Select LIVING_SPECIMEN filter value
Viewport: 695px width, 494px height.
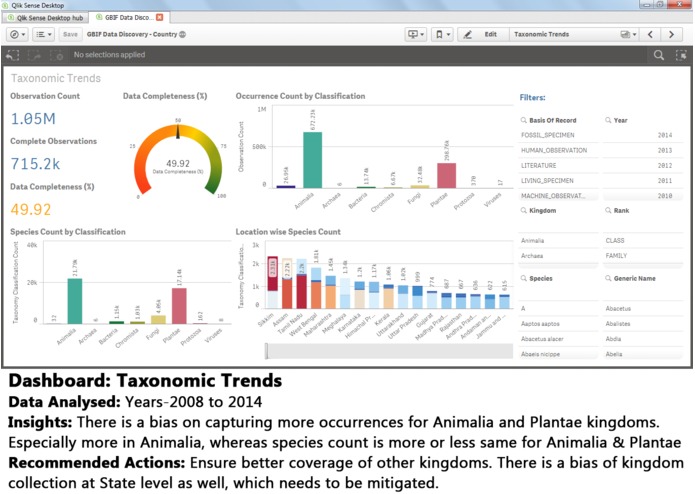click(x=558, y=180)
